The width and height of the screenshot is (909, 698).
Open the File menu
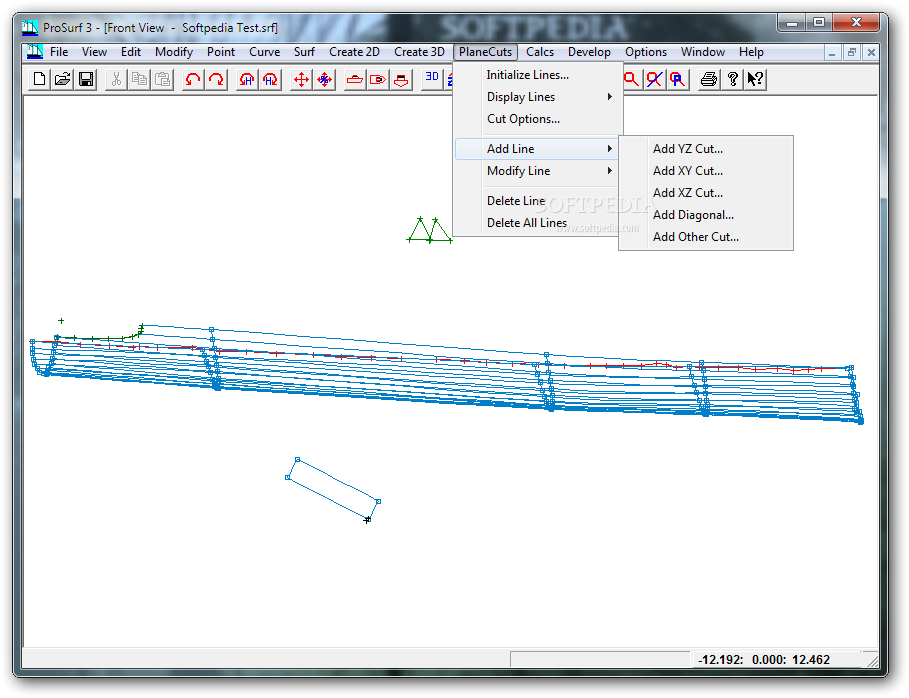(x=59, y=52)
